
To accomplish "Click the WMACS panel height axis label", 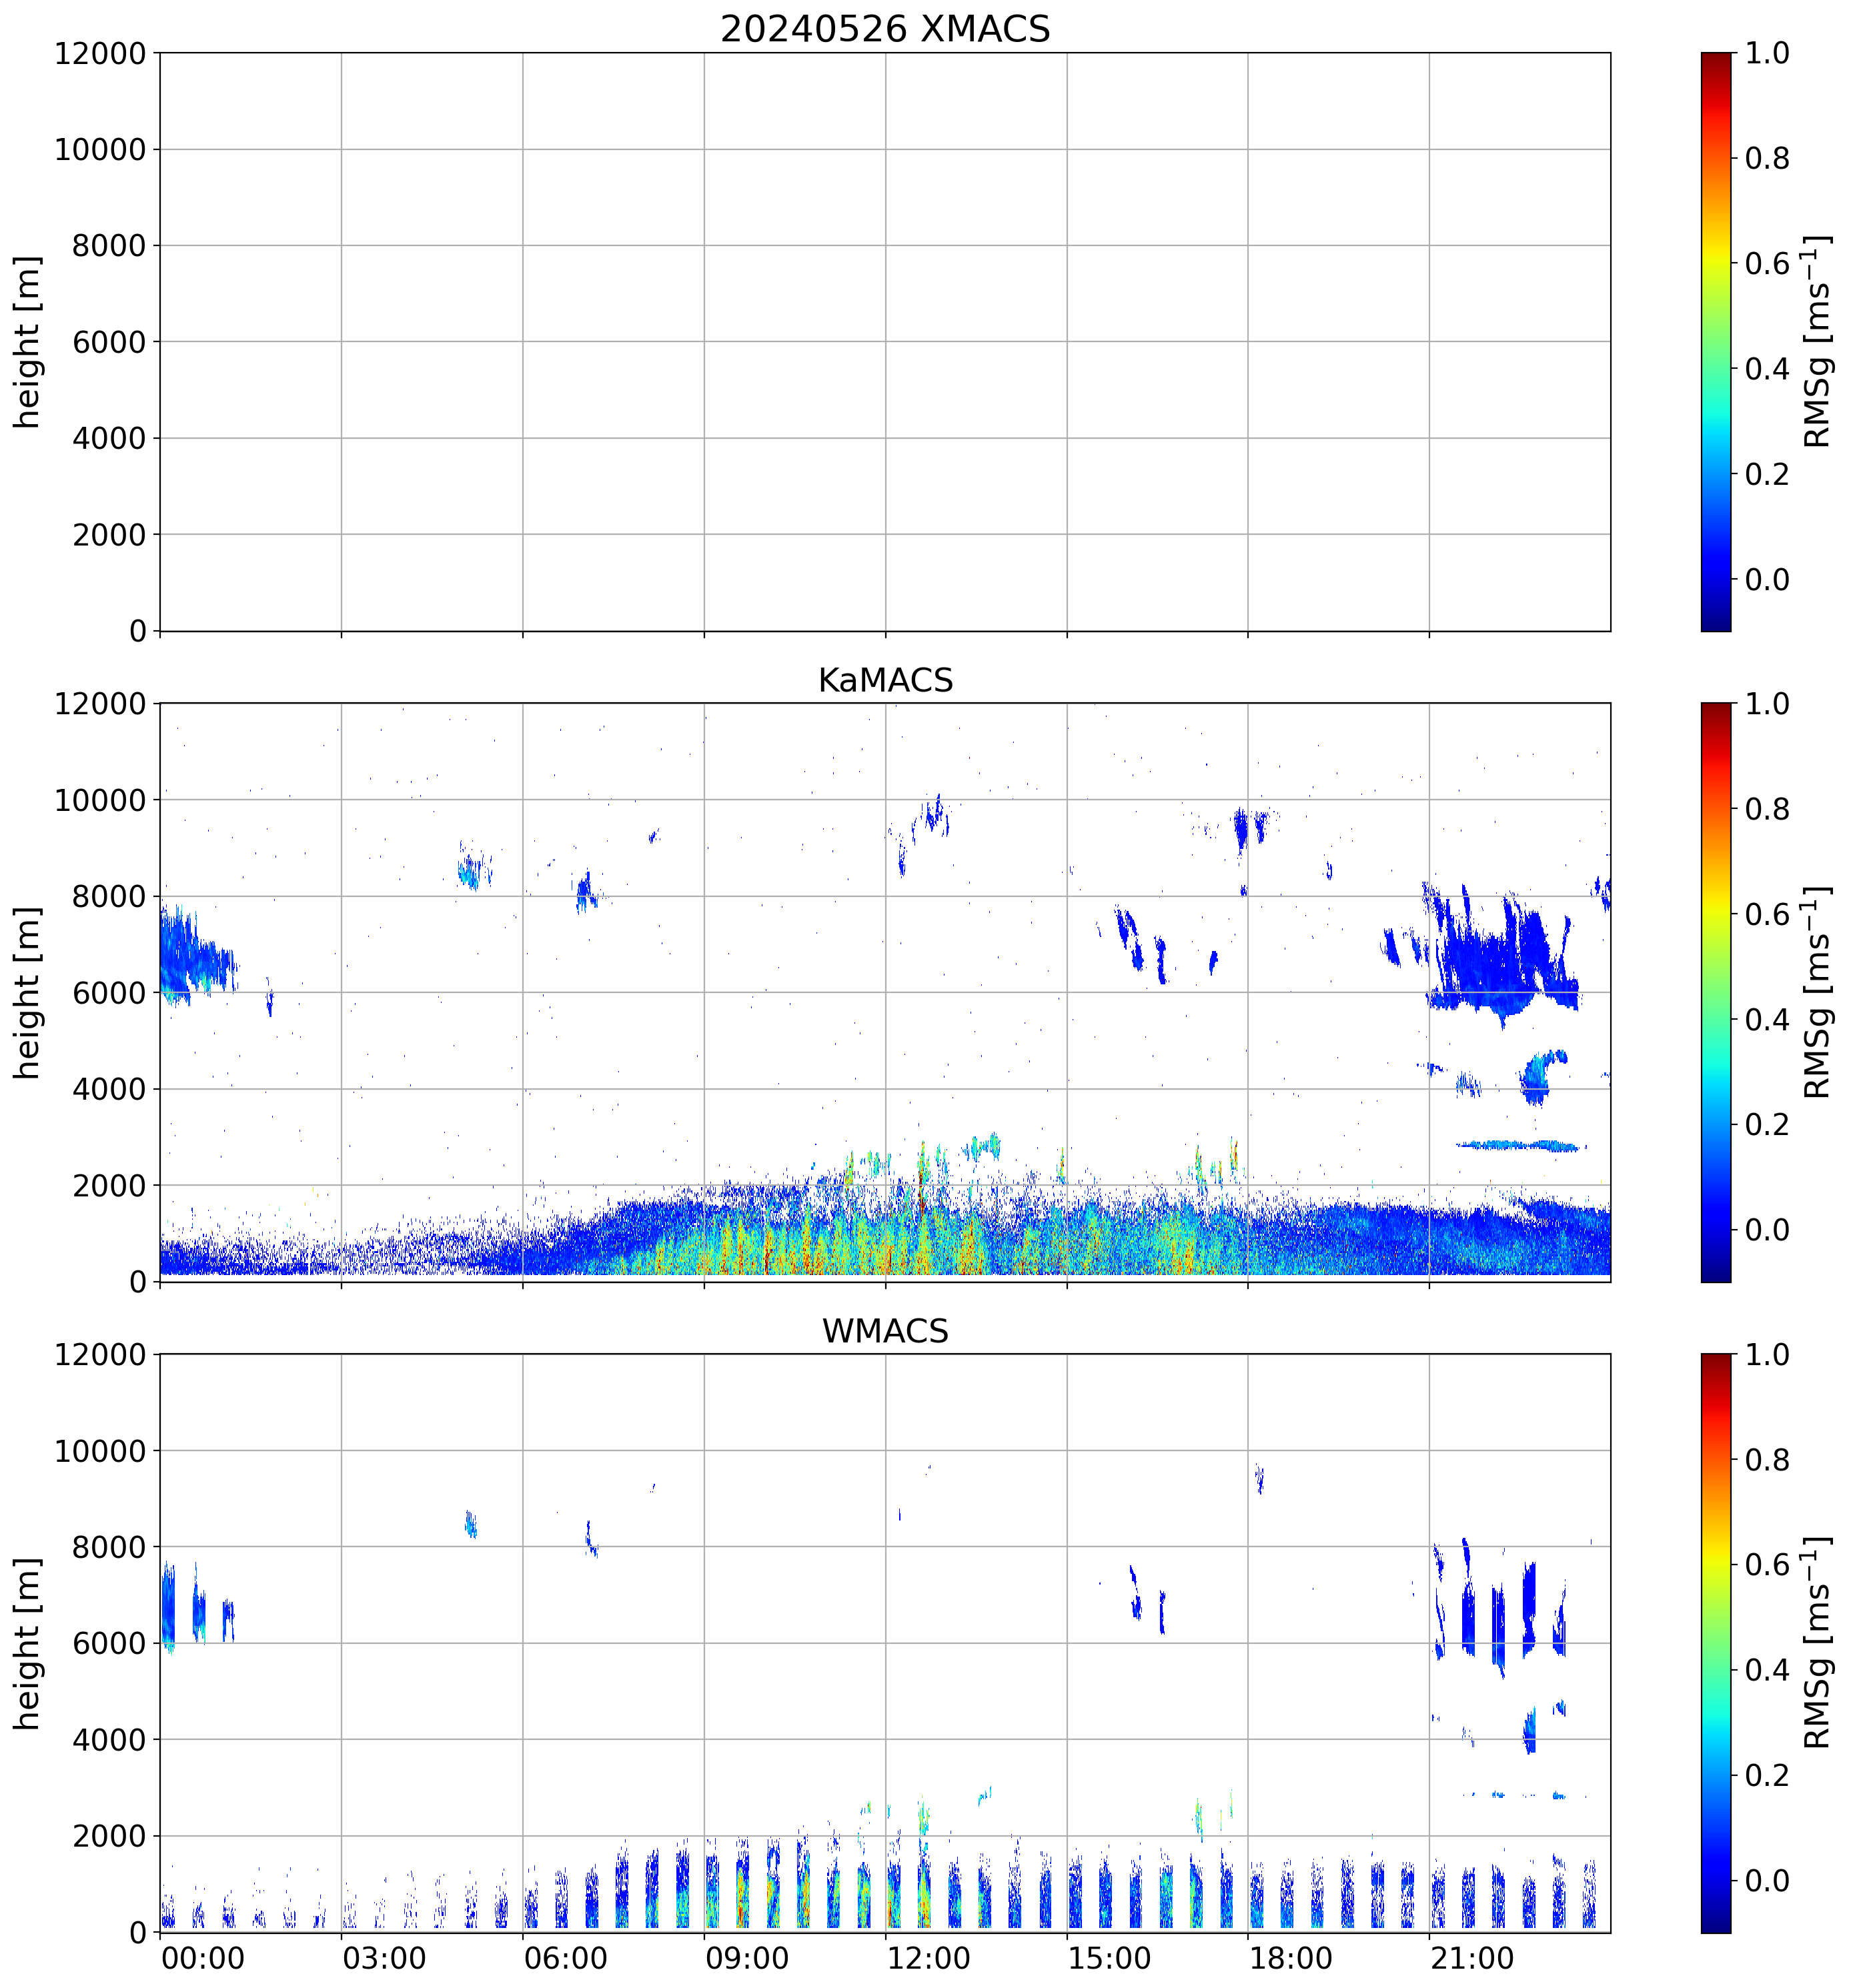I will pyautogui.click(x=28, y=1643).
